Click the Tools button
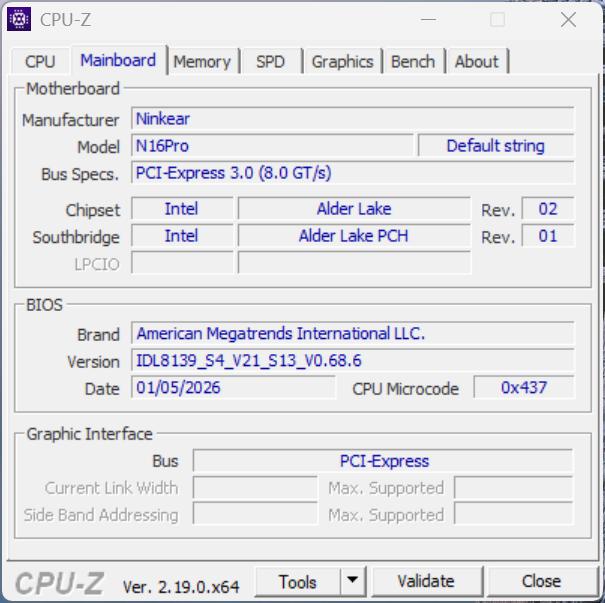605x603 pixels. pos(297,582)
